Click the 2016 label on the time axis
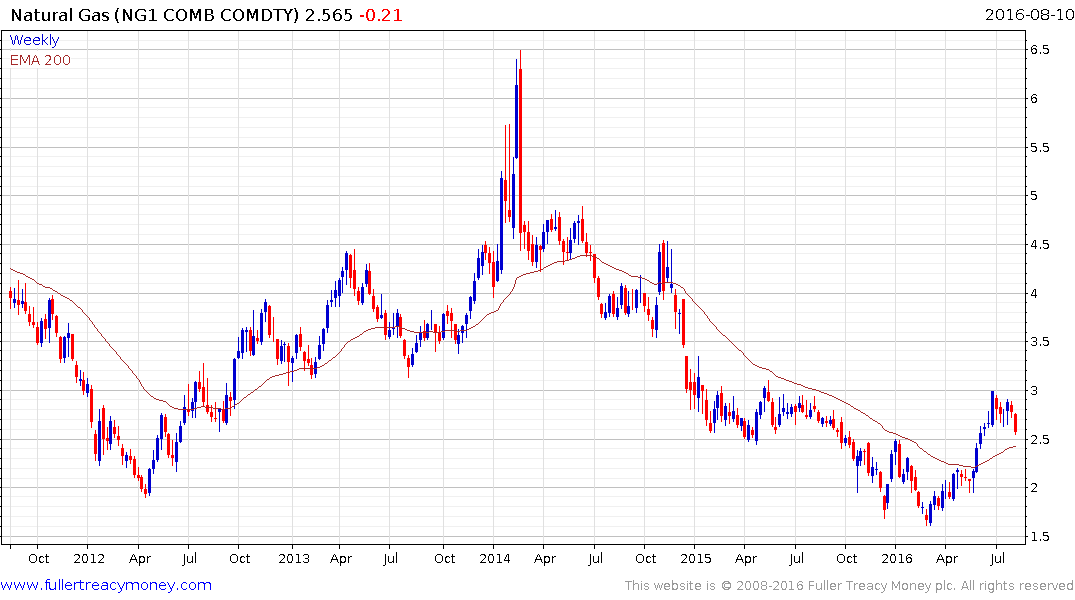Screen dimensions: 1075x600 click(x=896, y=558)
